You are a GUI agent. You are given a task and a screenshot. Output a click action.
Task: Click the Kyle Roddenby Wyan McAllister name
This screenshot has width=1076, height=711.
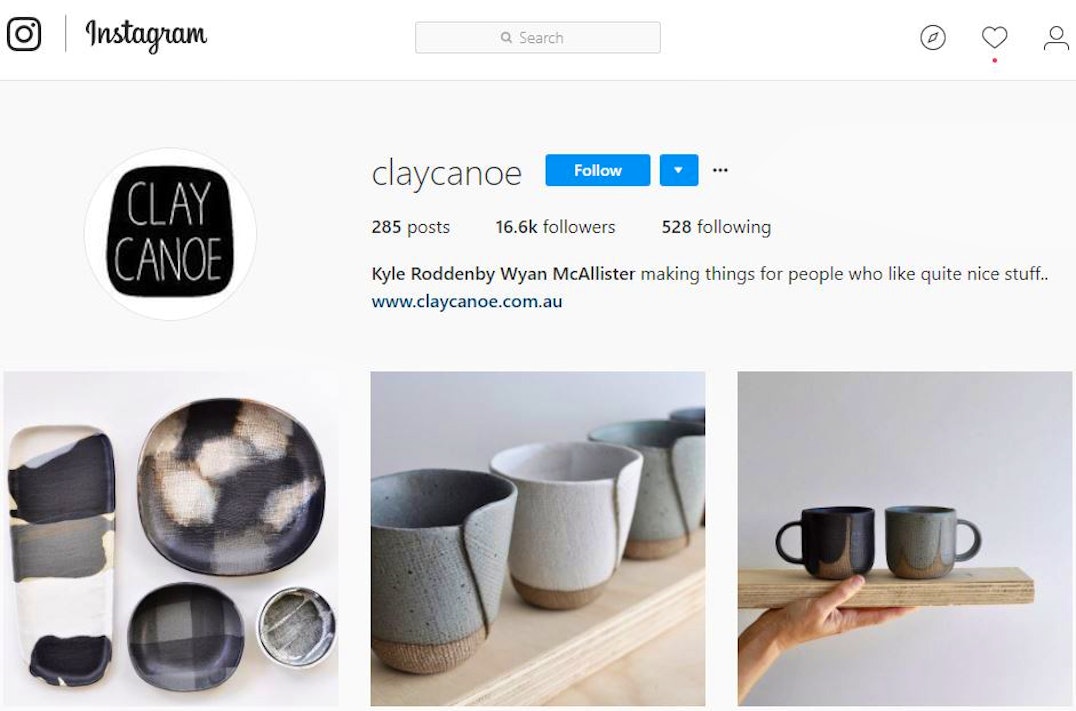(x=503, y=274)
